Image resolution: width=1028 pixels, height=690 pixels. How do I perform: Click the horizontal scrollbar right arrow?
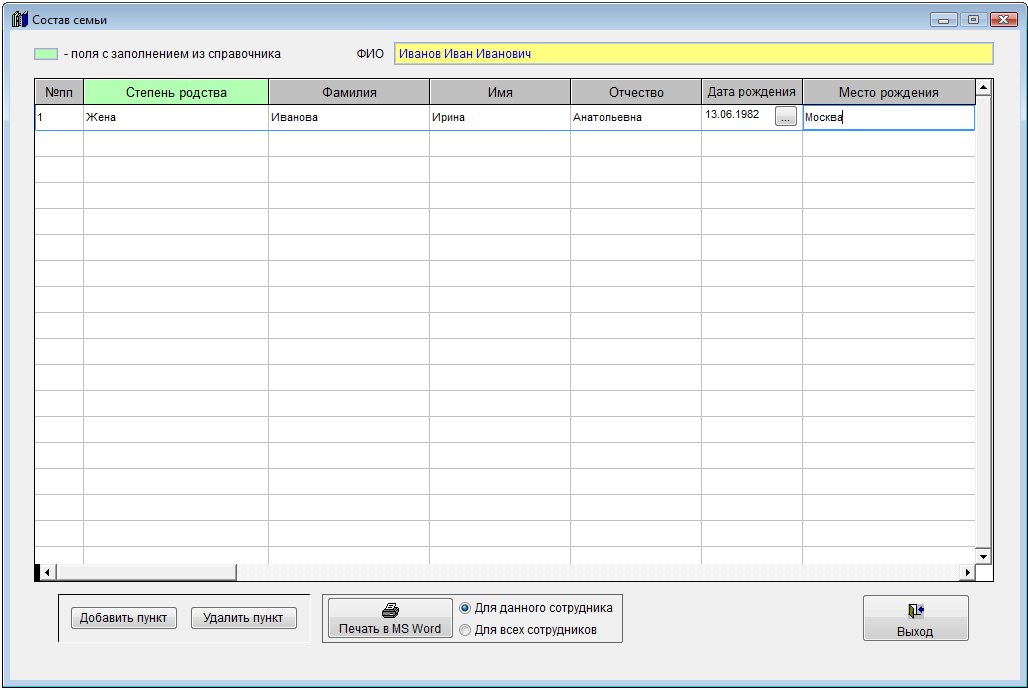(968, 573)
